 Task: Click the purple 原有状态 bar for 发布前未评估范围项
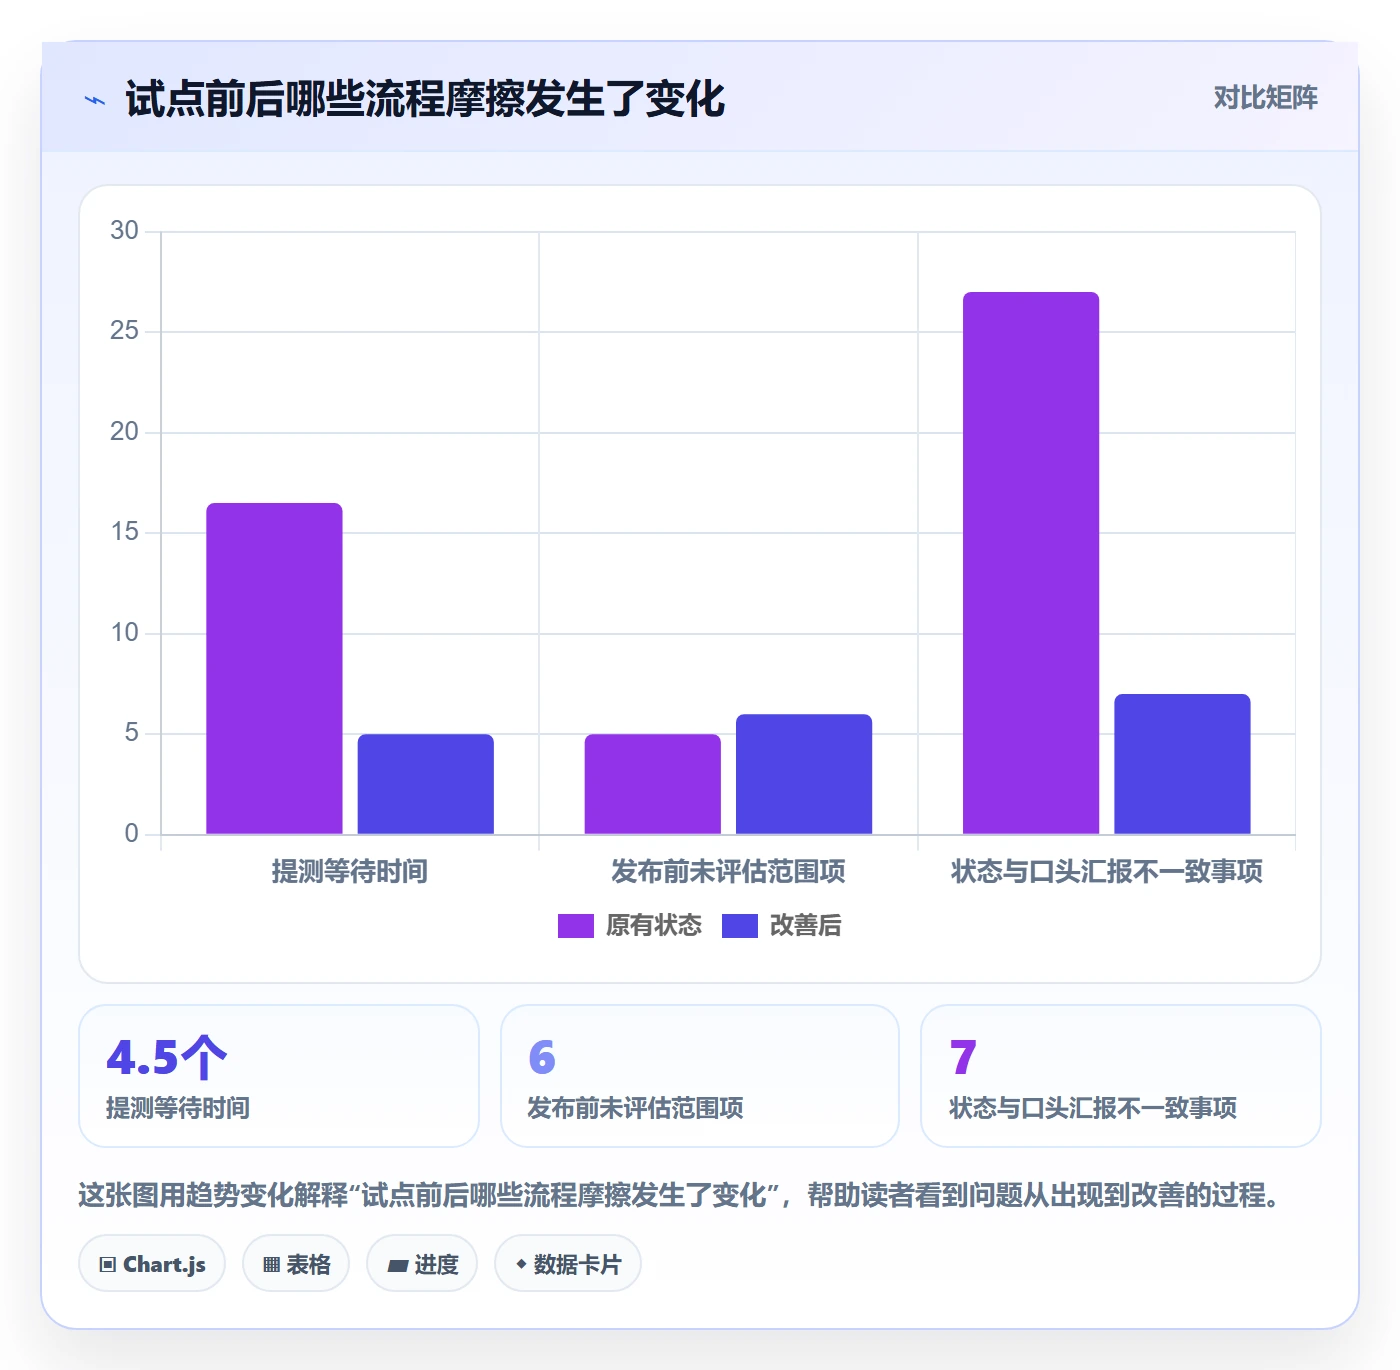(x=653, y=784)
